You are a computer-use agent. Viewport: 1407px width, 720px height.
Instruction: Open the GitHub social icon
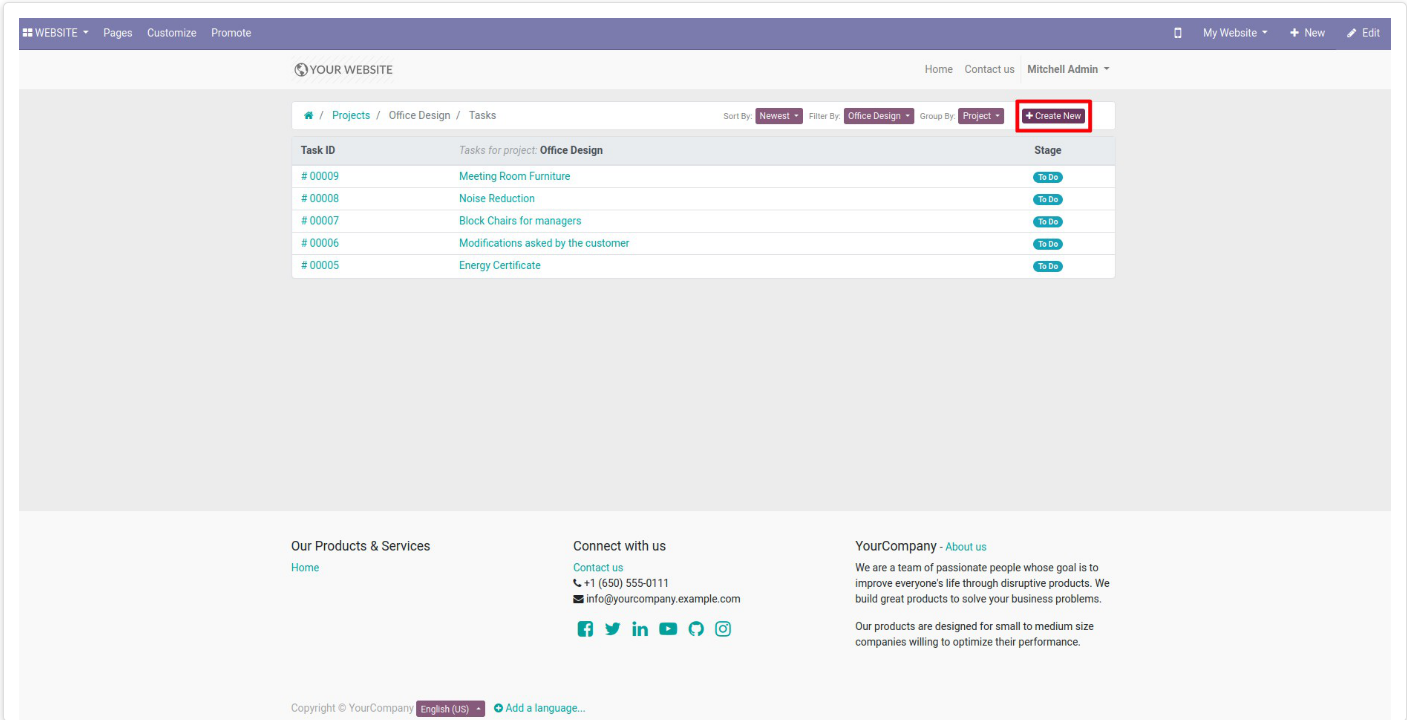pyautogui.click(x=696, y=629)
